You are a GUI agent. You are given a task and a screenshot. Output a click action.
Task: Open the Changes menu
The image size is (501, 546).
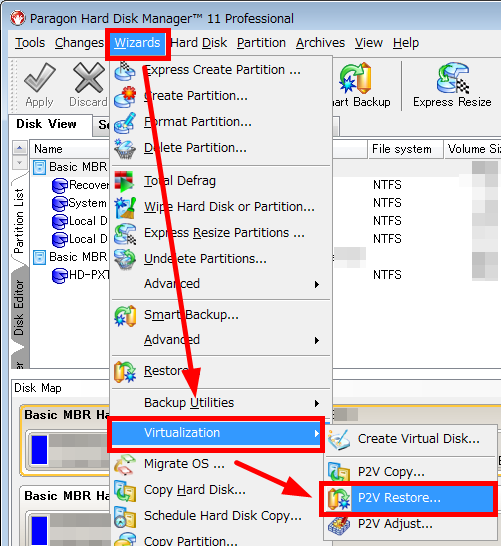pyautogui.click(x=79, y=43)
